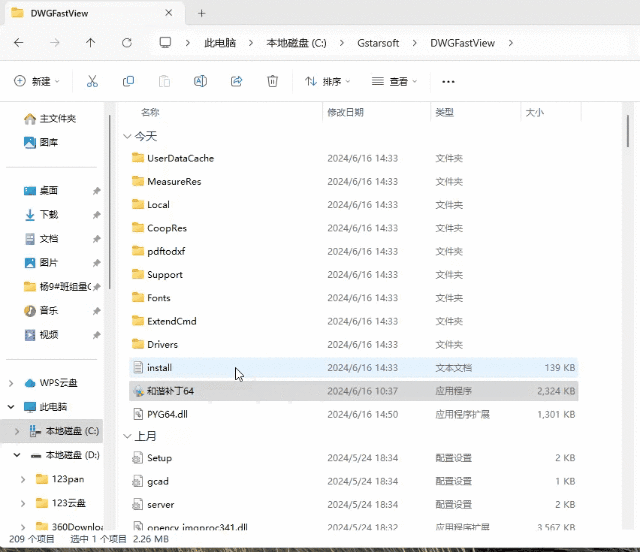Click 本地磁盘 (C:) in the breadcrumb

tap(296, 43)
